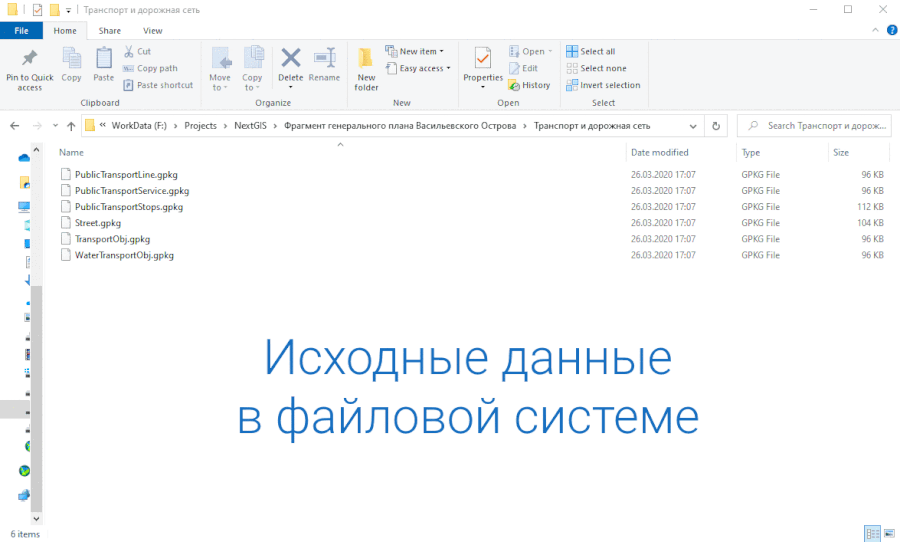Screen dimensions: 900x542
Task: Click the Delete icon in Organize group
Action: click(290, 58)
